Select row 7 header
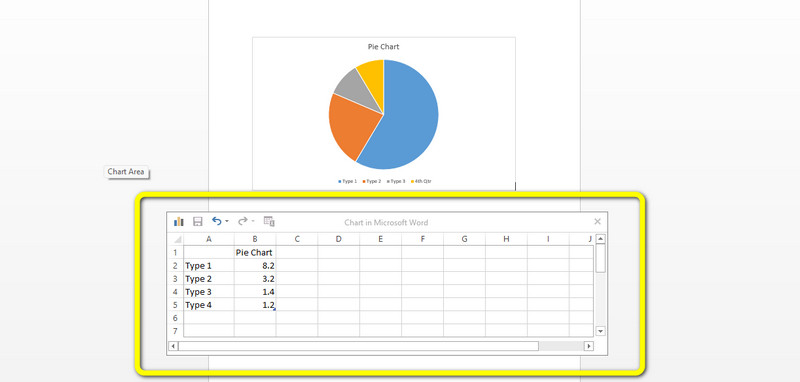800x382 pixels. point(175,330)
